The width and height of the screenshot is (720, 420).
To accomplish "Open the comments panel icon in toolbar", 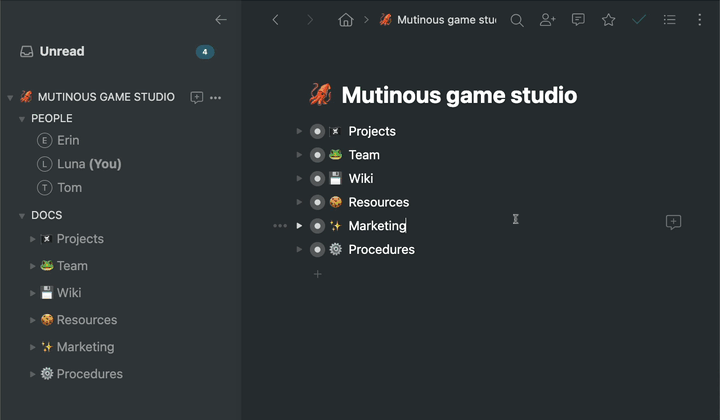I will point(578,20).
